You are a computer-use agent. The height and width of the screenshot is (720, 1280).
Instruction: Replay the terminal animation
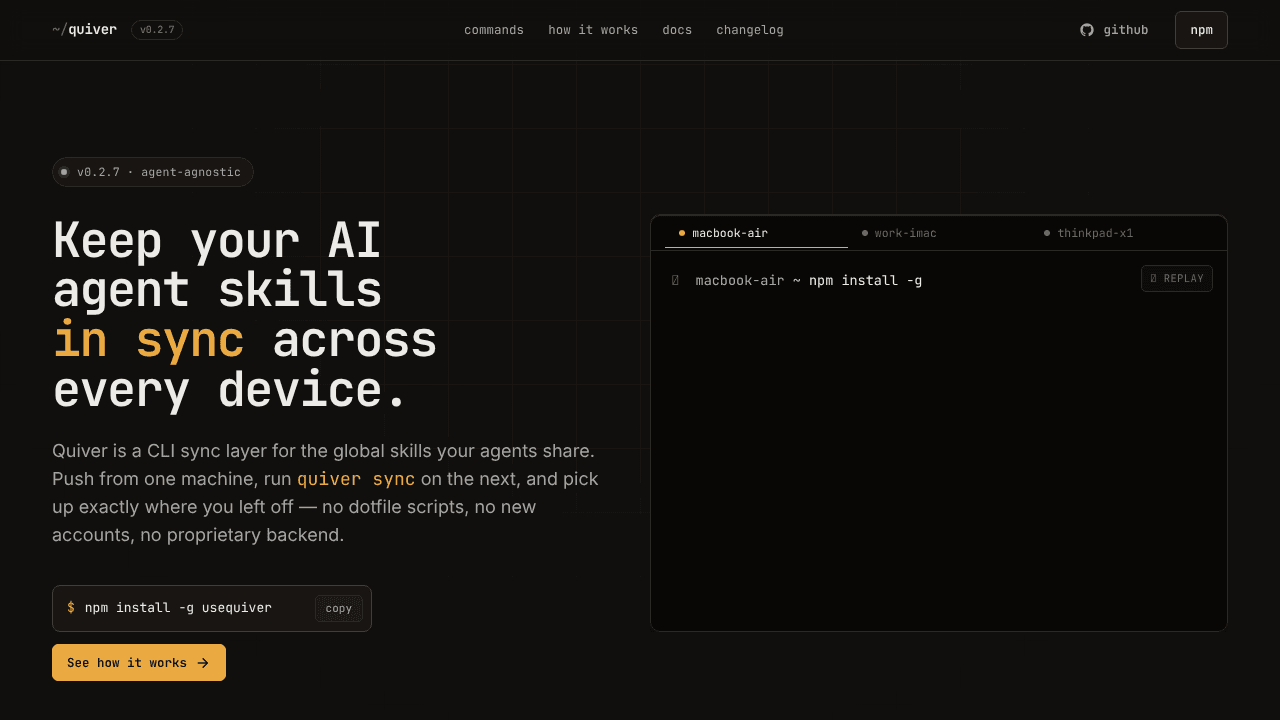pos(1177,279)
